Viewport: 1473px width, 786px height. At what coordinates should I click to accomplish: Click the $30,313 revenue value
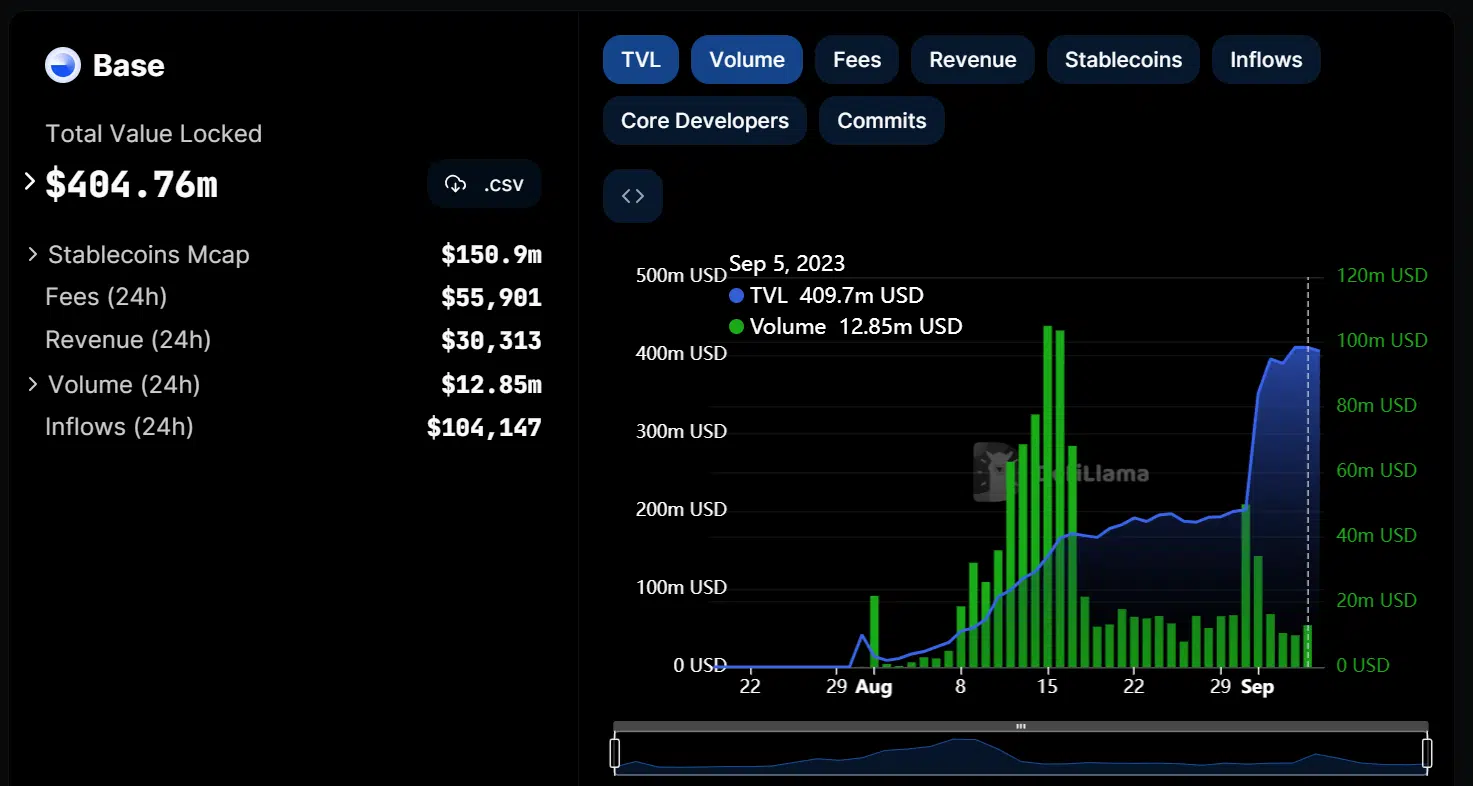pos(491,341)
